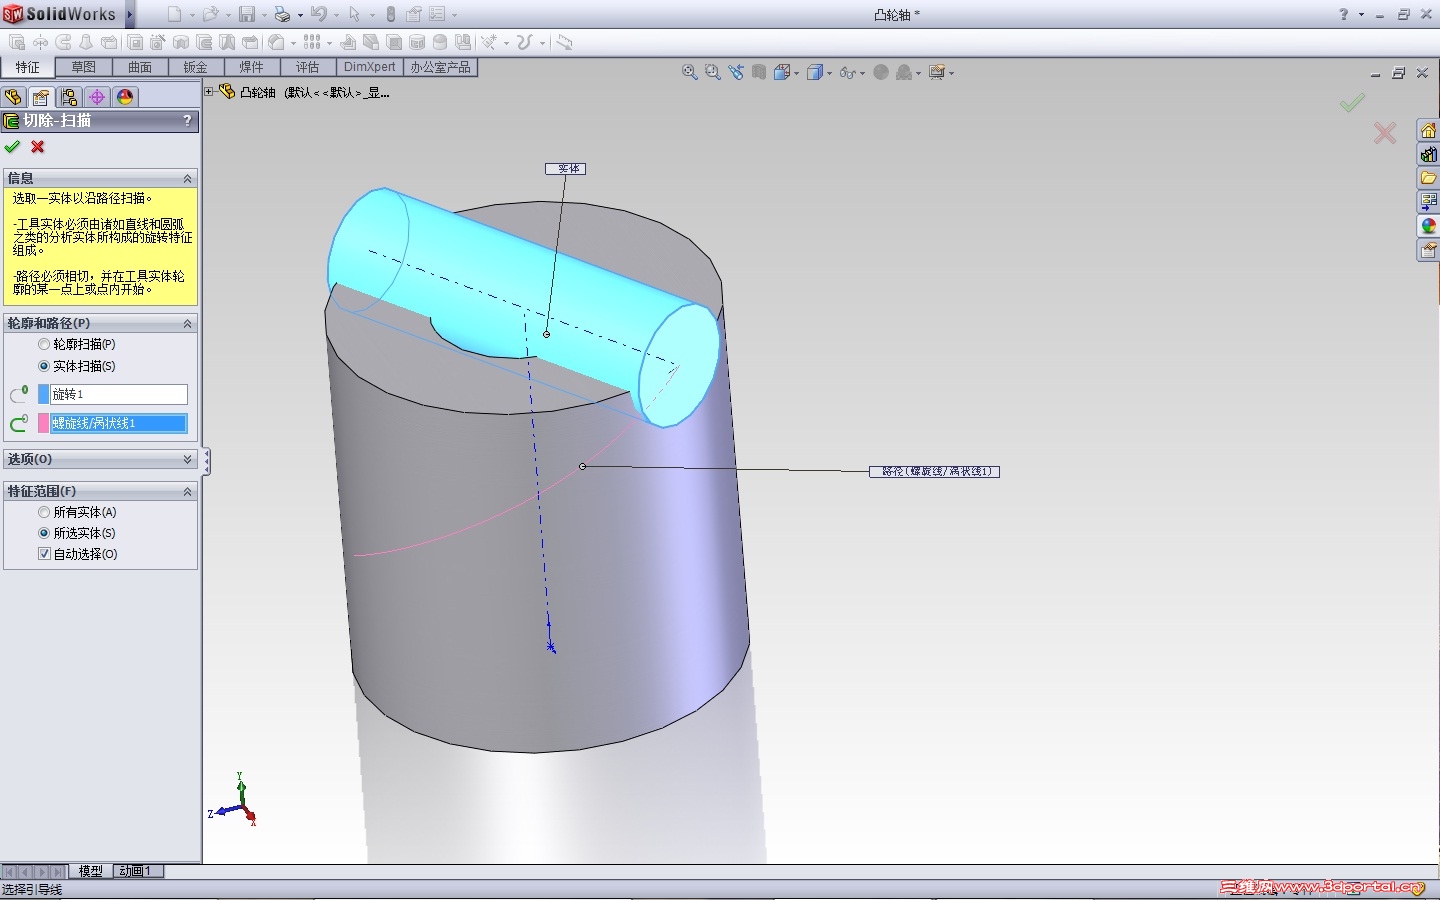
Task: Toggle the 自动选择(O) checkbox
Action: pyautogui.click(x=44, y=554)
